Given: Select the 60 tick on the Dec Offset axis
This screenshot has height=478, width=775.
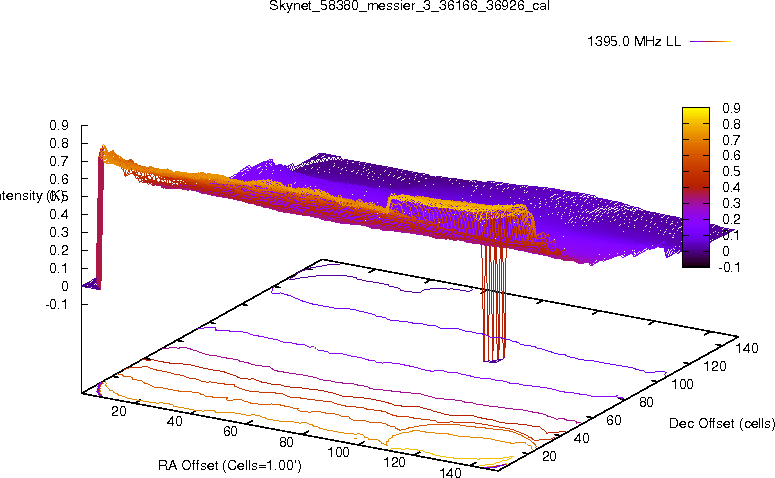Looking at the screenshot, I should point(613,420).
